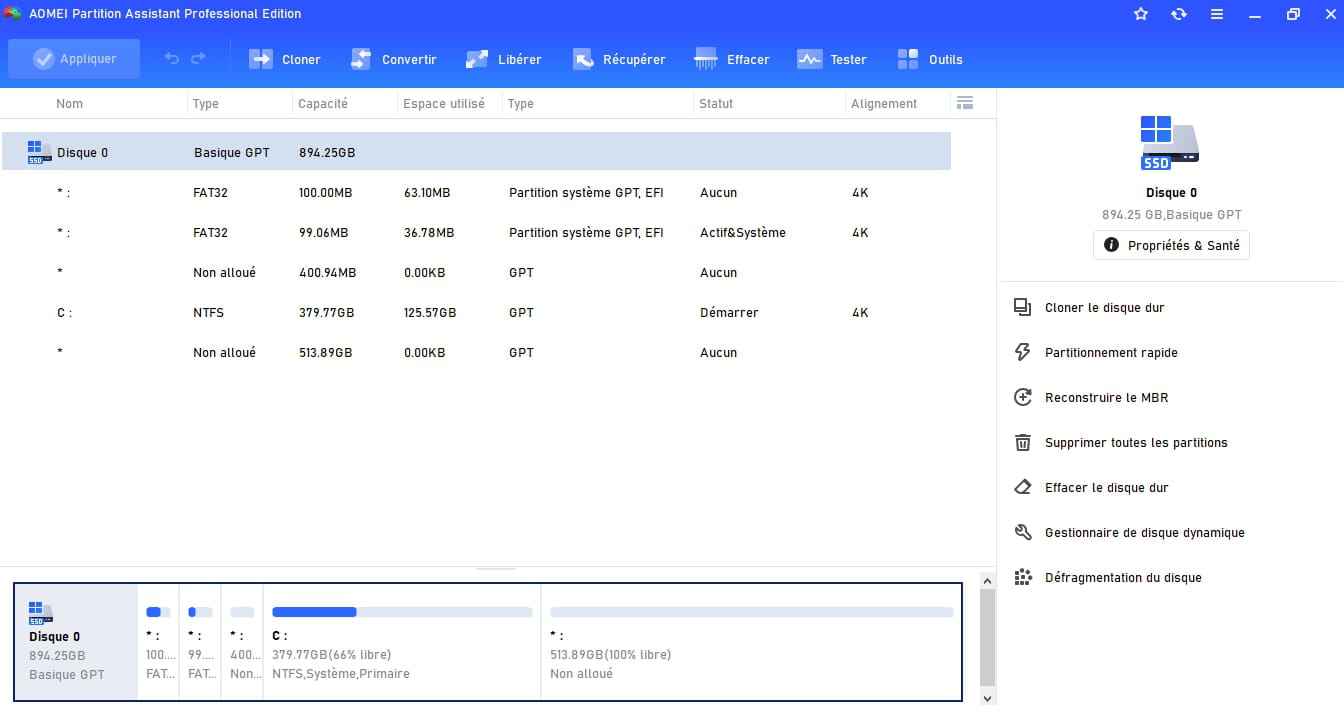1344x705 pixels.
Task: Click the Reconstruire MBR circular icon
Action: click(1022, 398)
